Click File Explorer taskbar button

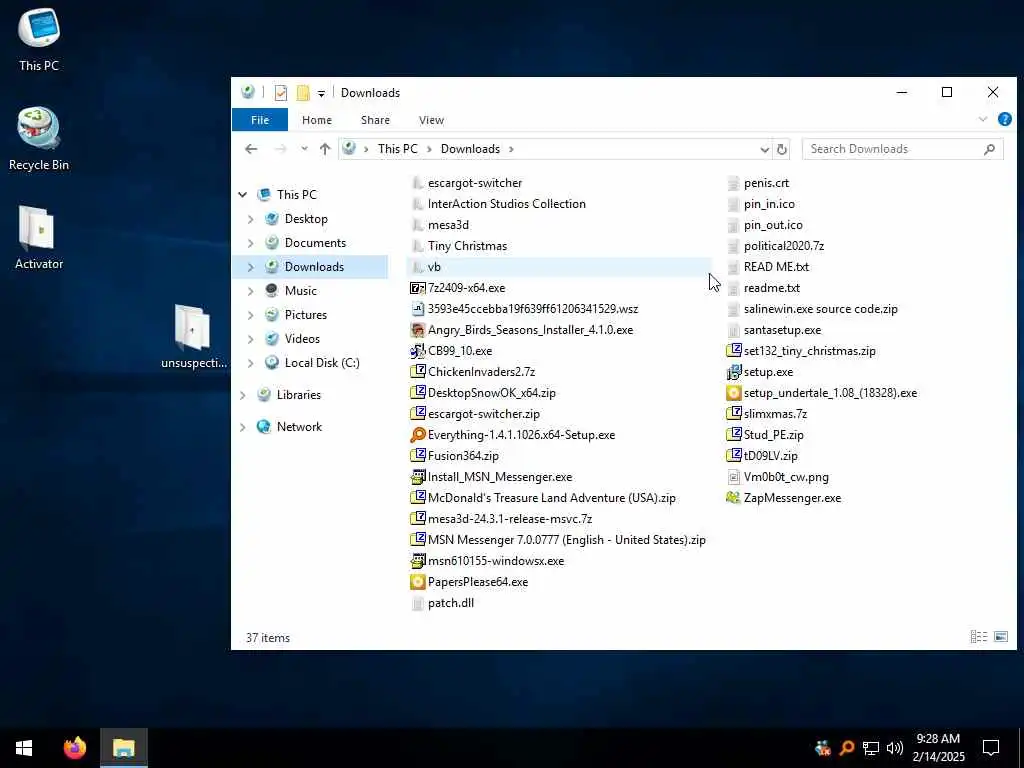point(123,748)
